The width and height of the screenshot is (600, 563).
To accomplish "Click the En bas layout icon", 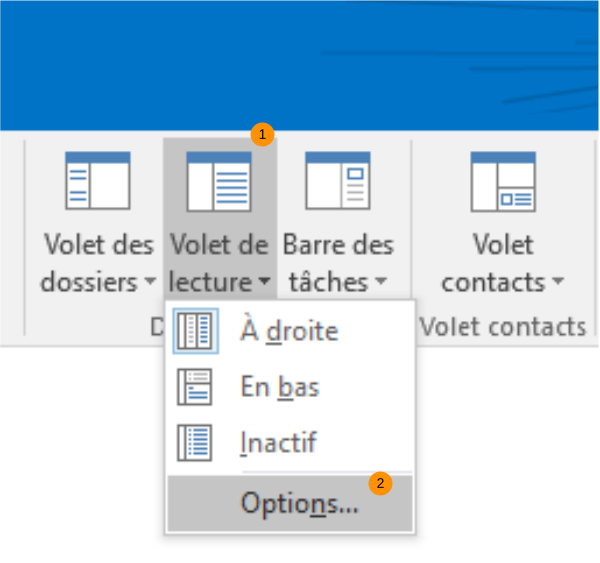I will click(195, 387).
